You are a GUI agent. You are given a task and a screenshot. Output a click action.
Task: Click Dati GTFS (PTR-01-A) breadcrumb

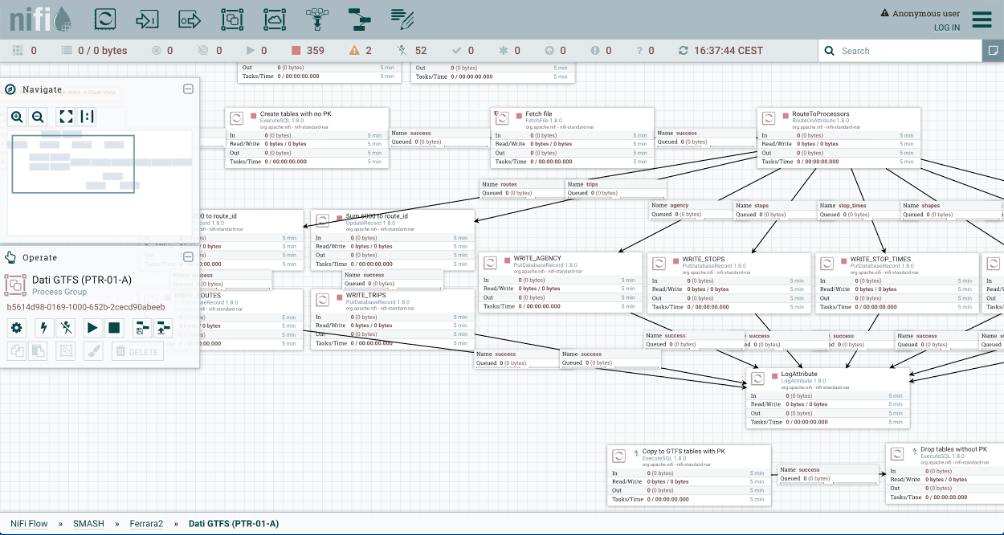click(234, 523)
